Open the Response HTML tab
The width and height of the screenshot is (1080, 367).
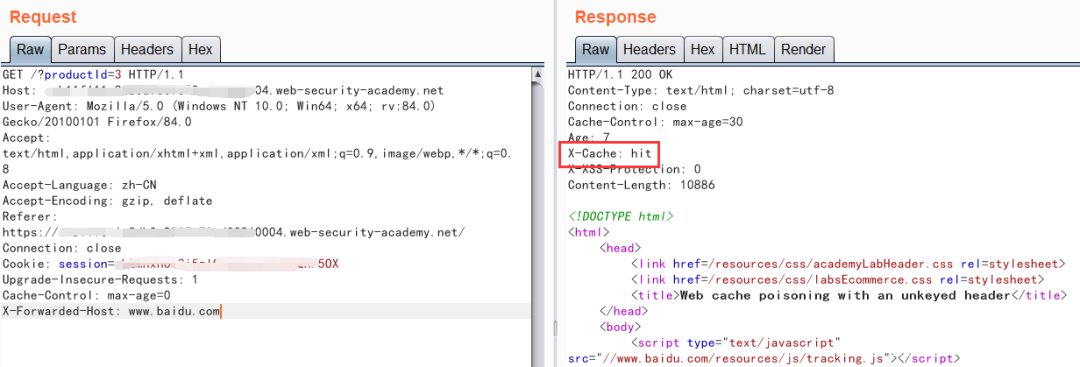click(747, 50)
